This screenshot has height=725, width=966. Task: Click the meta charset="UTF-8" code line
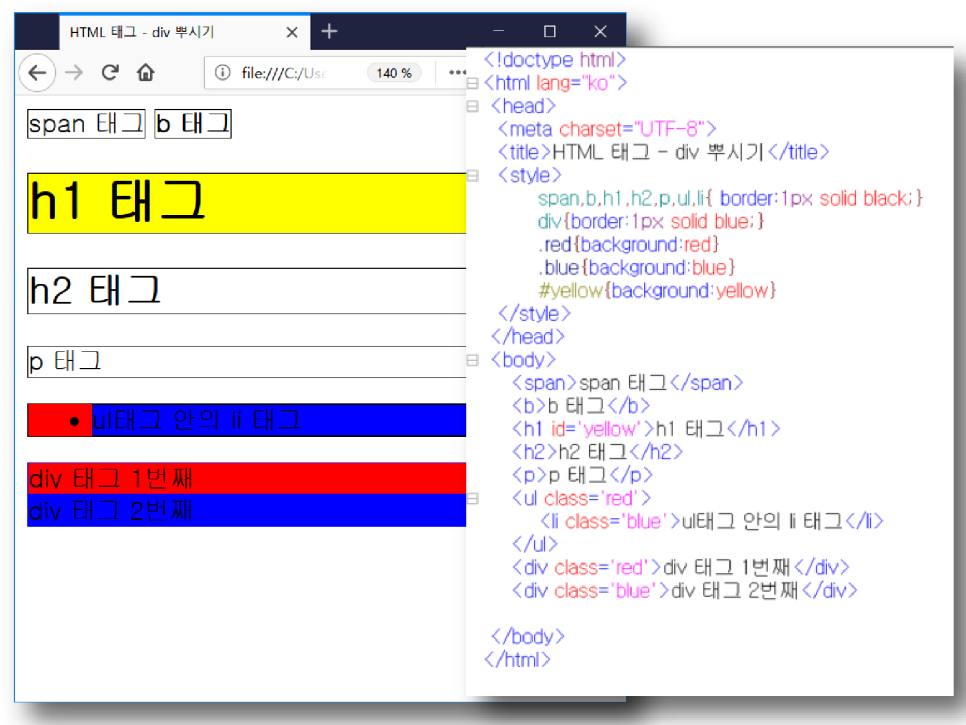607,129
